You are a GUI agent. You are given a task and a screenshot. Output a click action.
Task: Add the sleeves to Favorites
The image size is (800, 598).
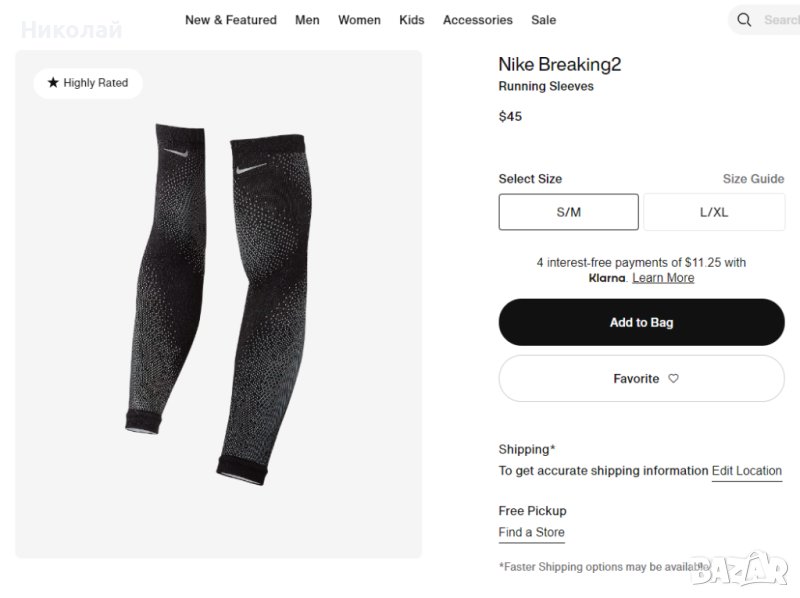coord(641,379)
